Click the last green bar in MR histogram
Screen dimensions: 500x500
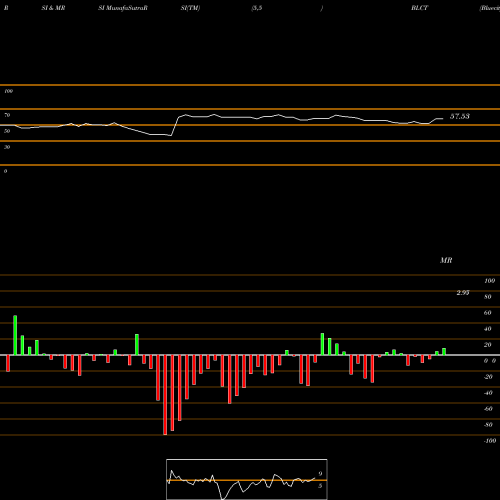pos(444,352)
